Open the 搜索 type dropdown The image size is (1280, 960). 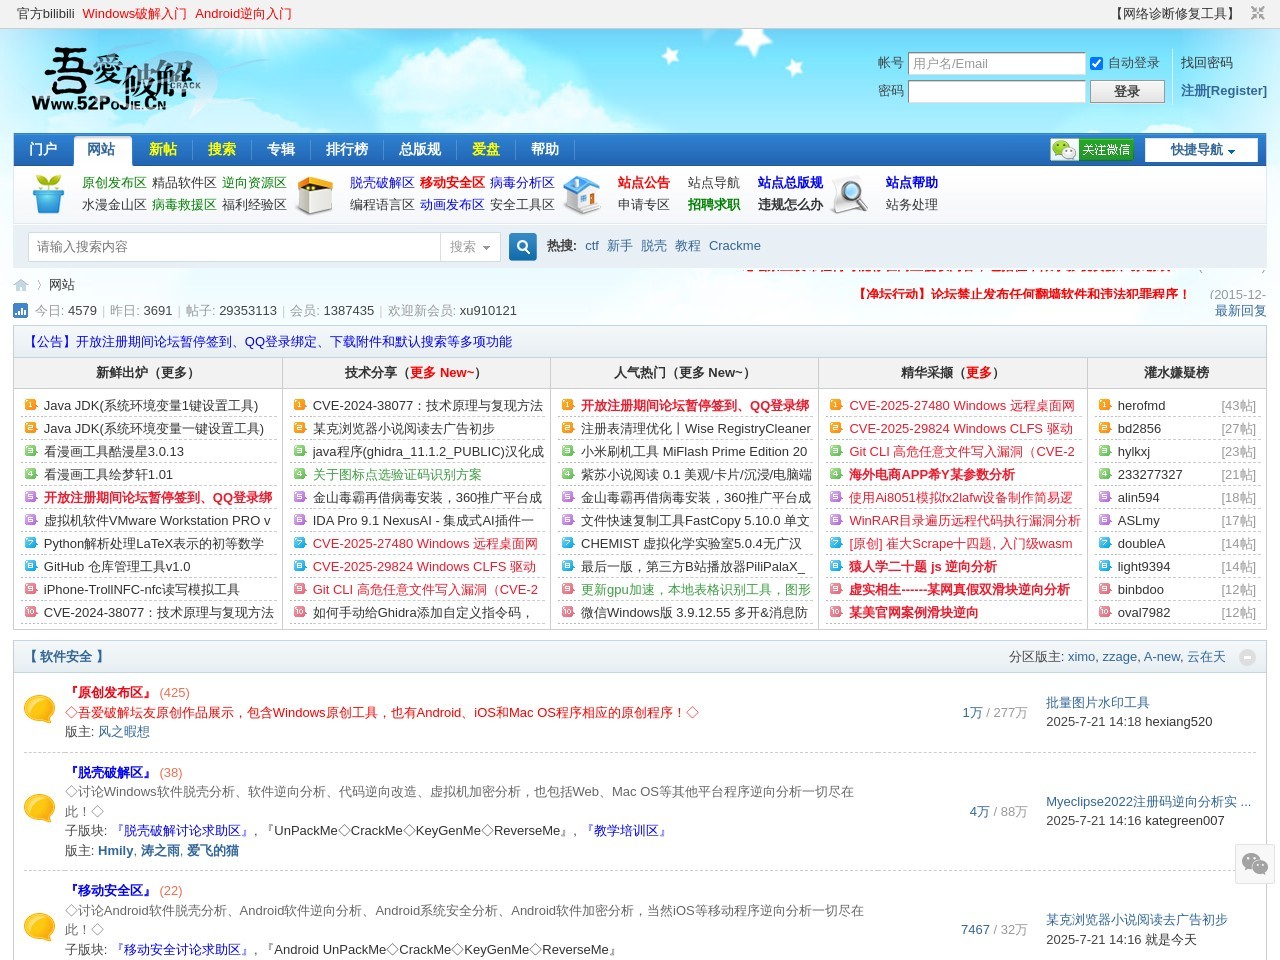coord(470,247)
